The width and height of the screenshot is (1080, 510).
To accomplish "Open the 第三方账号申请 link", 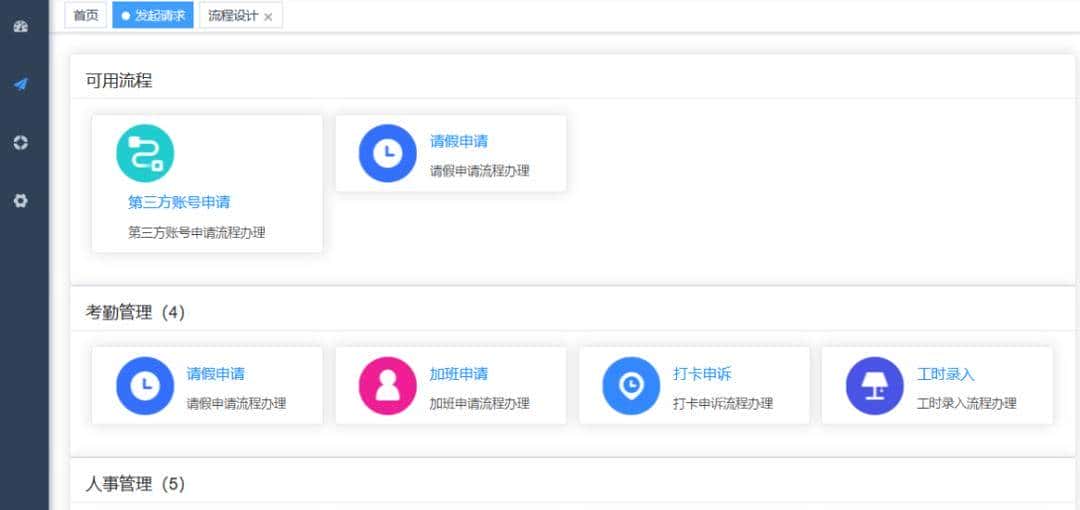I will pos(179,202).
